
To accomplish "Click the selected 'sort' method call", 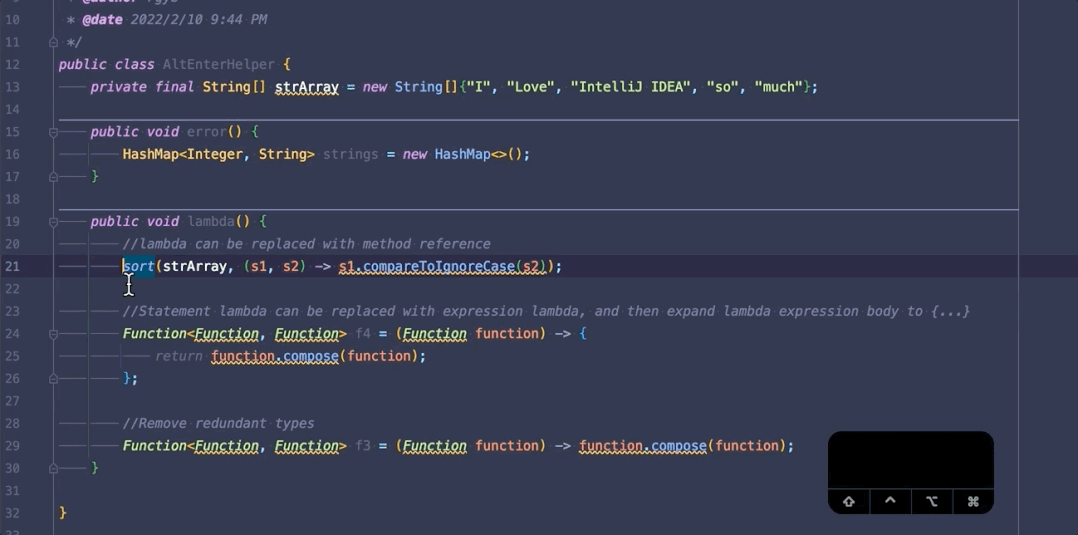I will (x=138, y=266).
